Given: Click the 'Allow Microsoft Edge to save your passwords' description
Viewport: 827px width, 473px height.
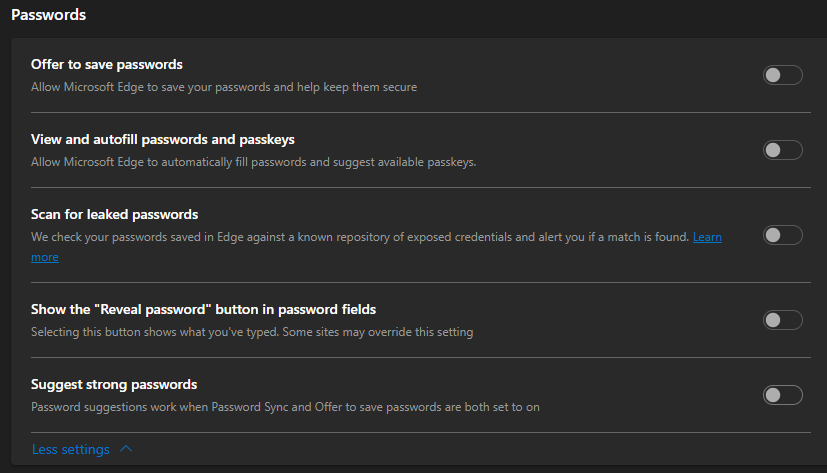Looking at the screenshot, I should [x=224, y=87].
